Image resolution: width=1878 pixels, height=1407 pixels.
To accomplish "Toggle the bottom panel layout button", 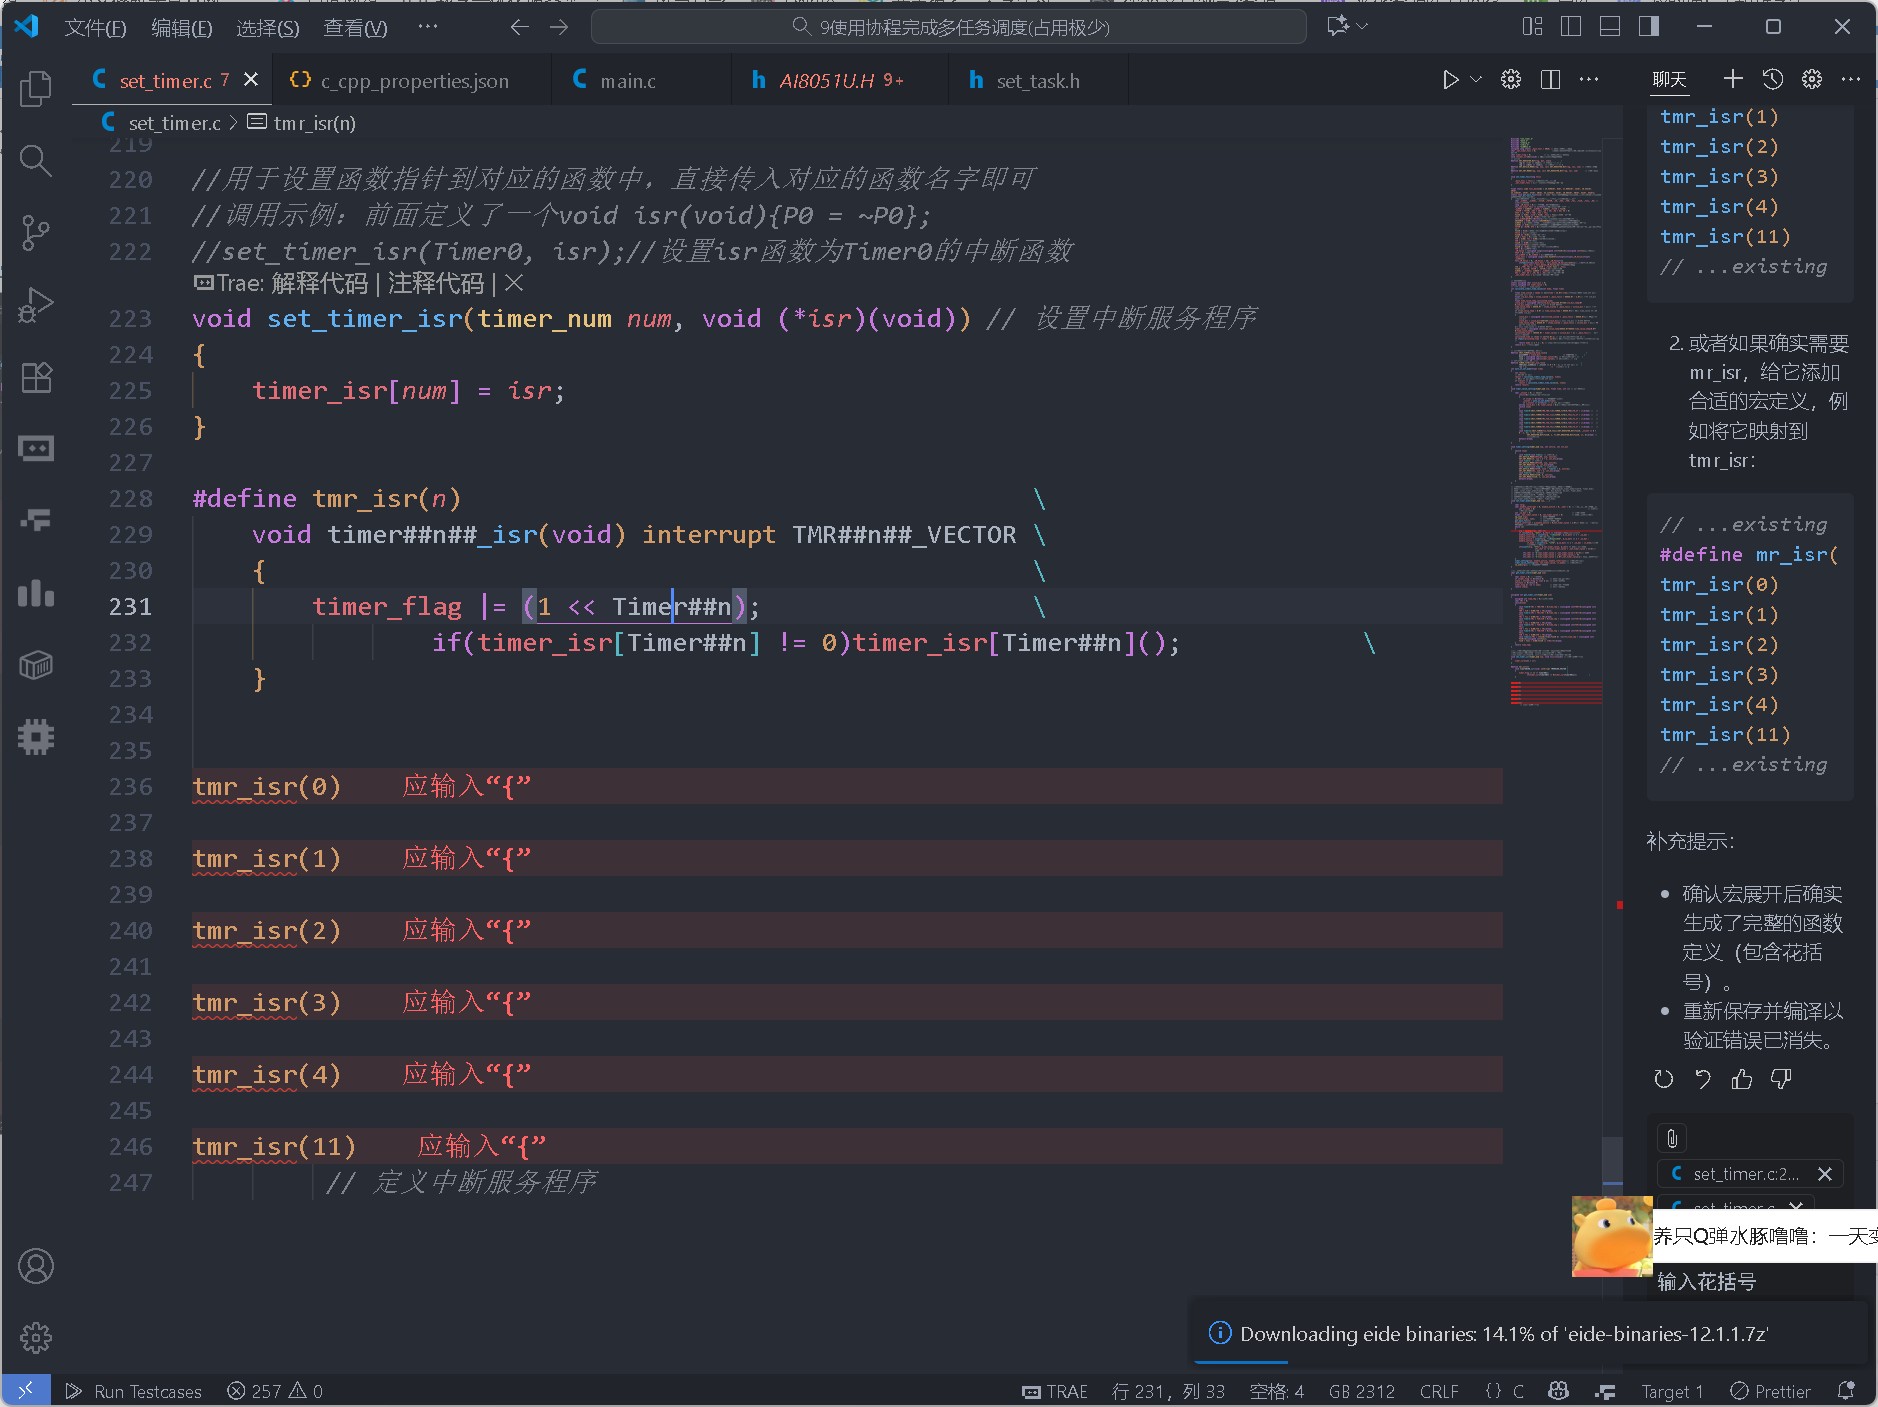I will tap(1610, 27).
